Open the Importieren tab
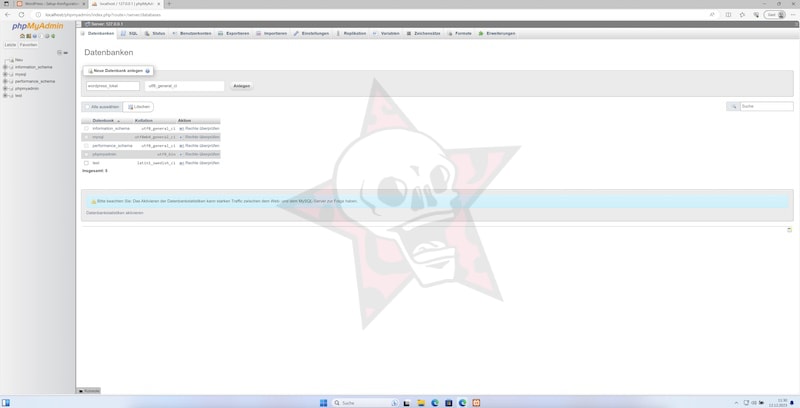The image size is (800, 408). (x=271, y=34)
